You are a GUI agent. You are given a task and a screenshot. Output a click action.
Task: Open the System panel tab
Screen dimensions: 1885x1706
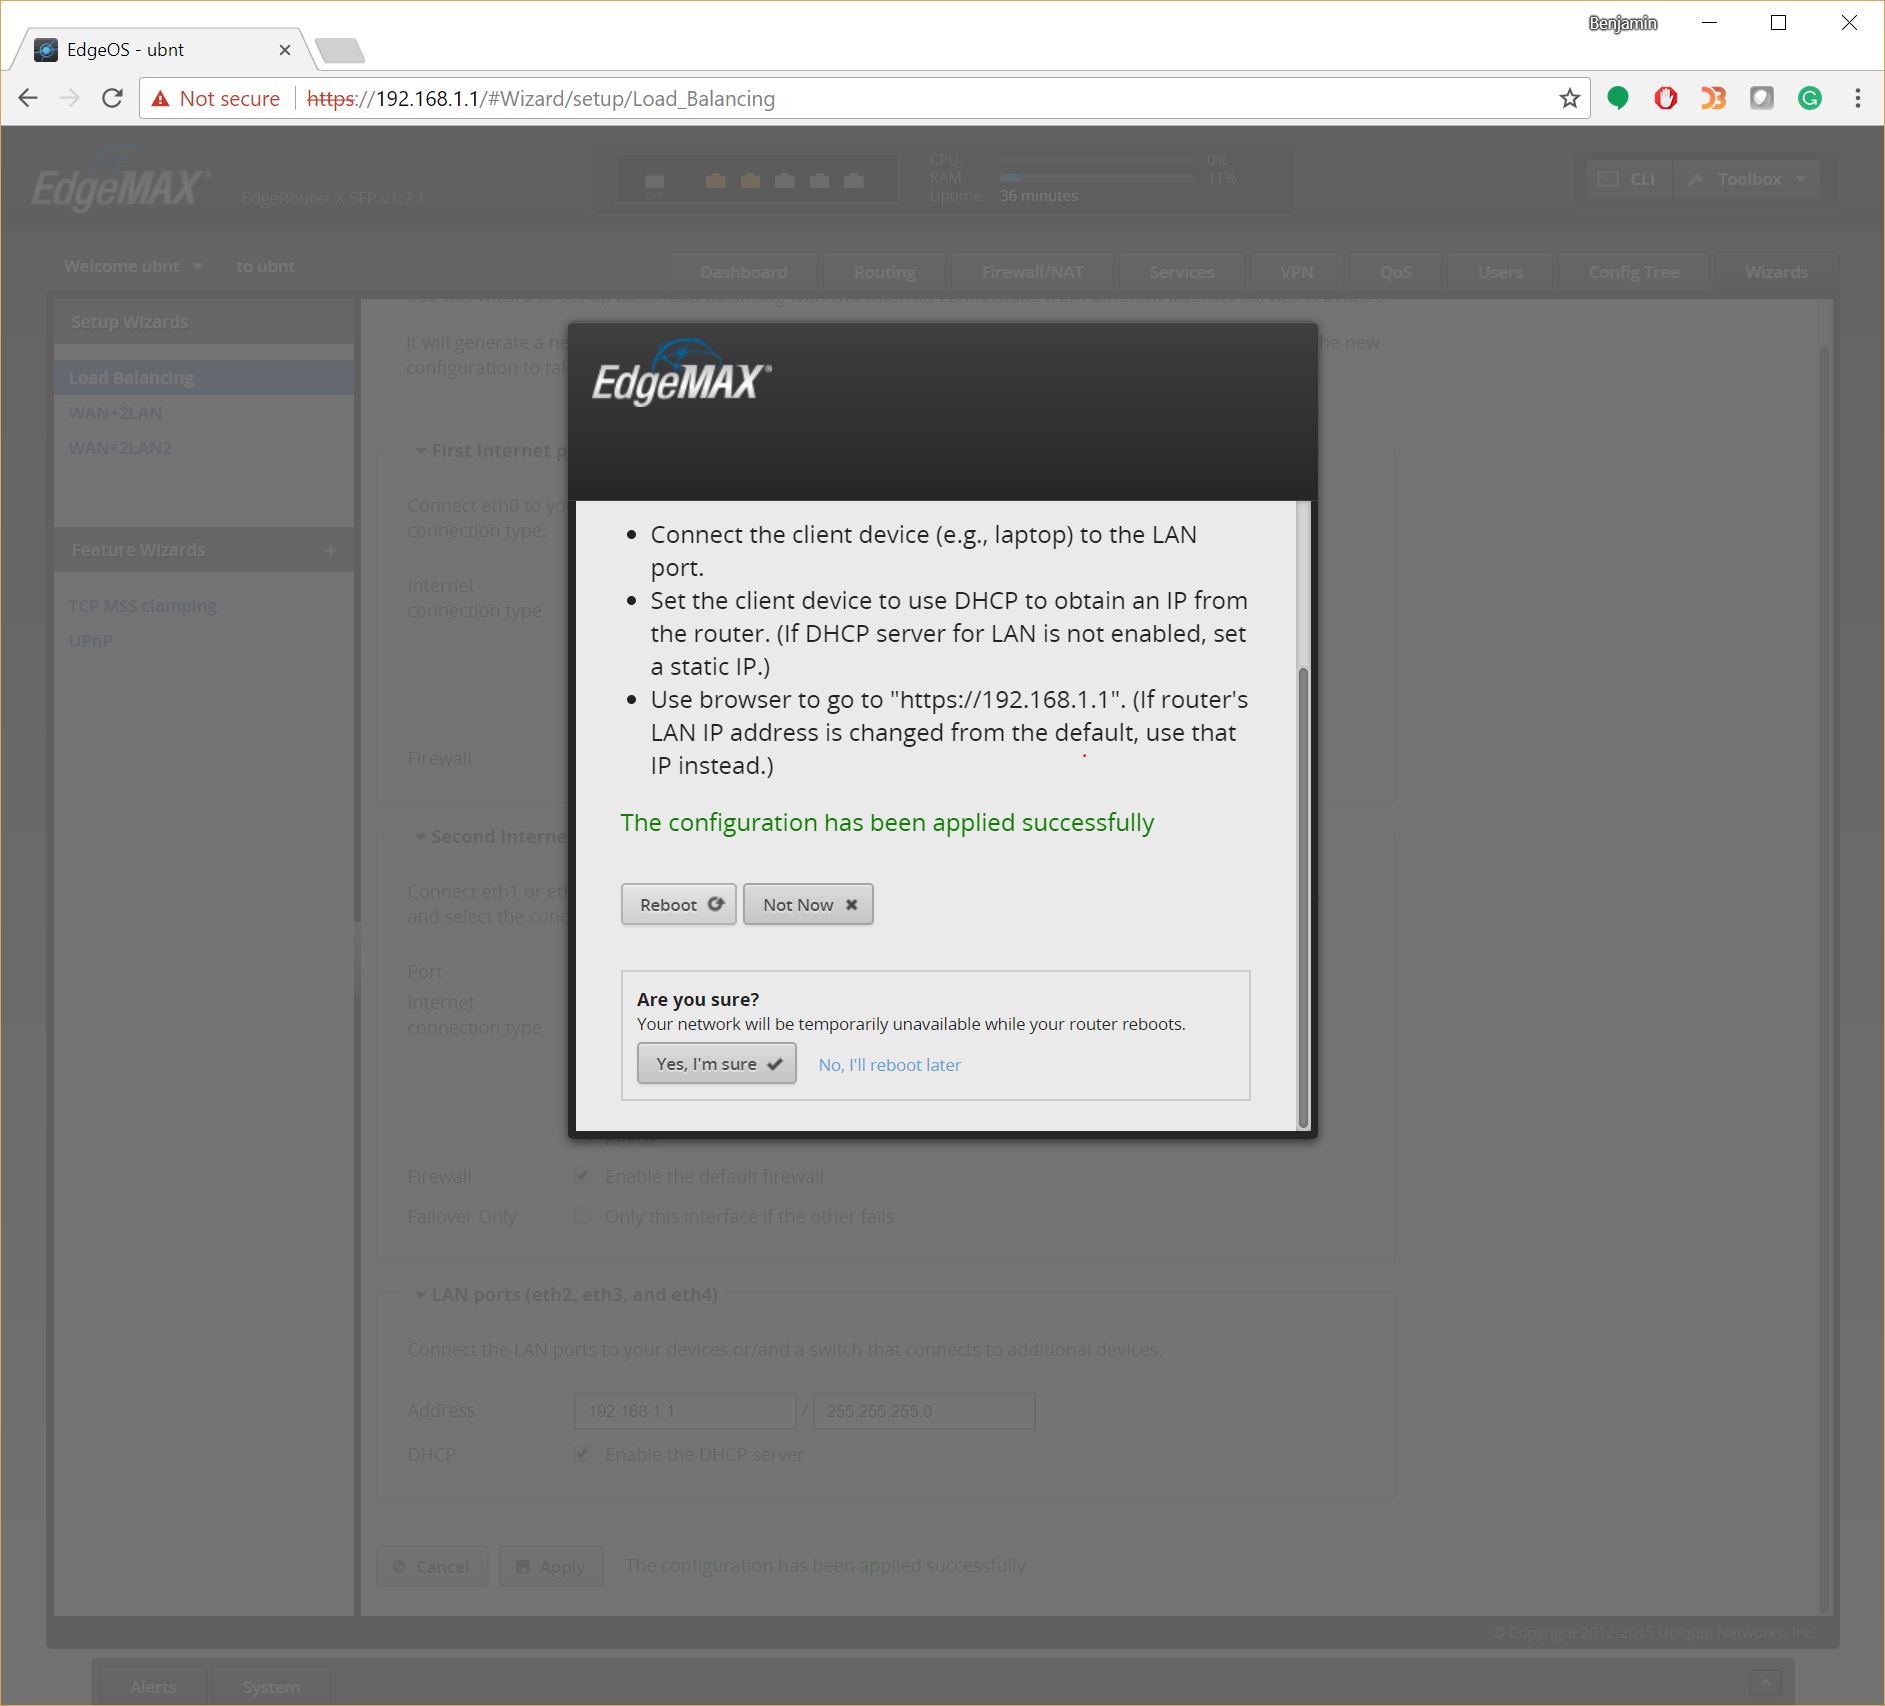pos(271,1686)
